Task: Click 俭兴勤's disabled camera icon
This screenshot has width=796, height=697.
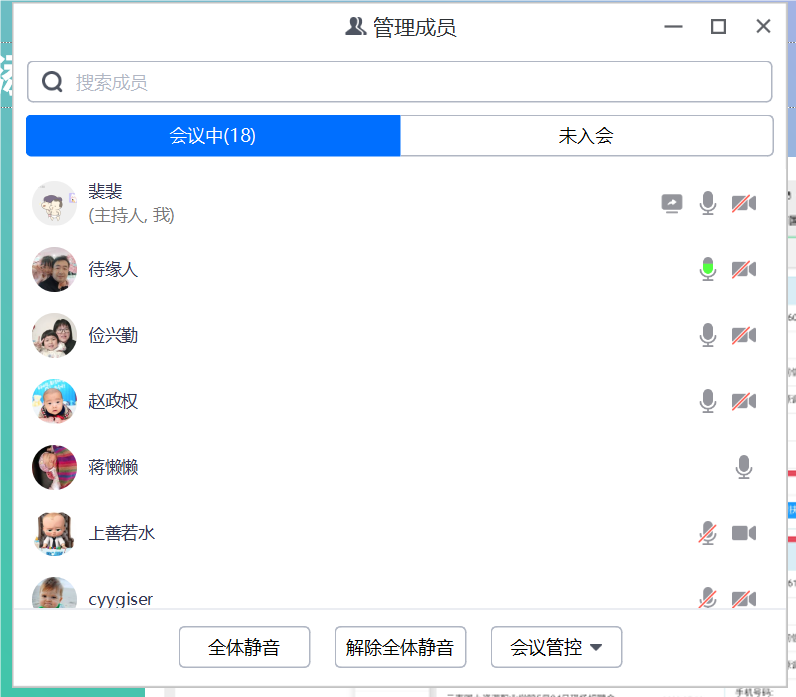Action: pos(743,335)
